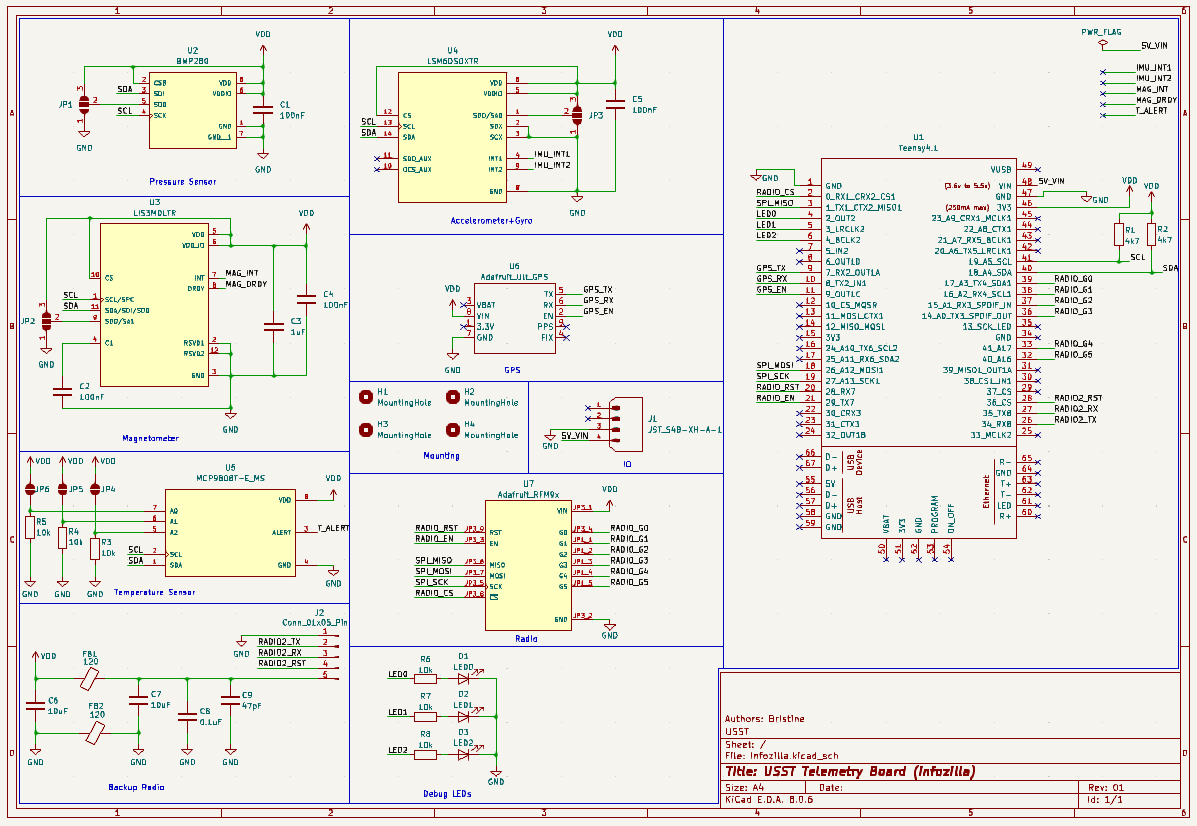Select capacitor C5 near the accelerometer
Screen dimensions: 1197x826
click(615, 104)
